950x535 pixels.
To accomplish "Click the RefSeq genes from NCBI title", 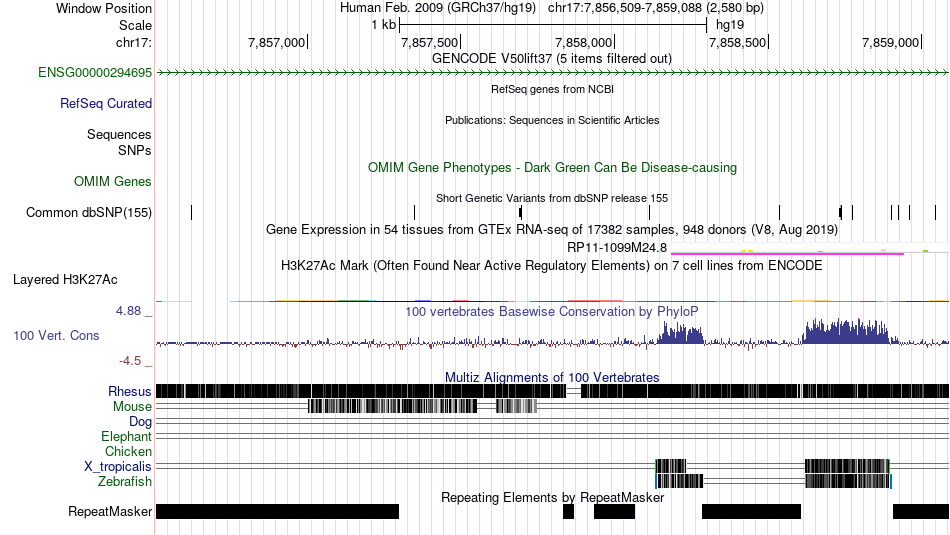I will point(552,89).
